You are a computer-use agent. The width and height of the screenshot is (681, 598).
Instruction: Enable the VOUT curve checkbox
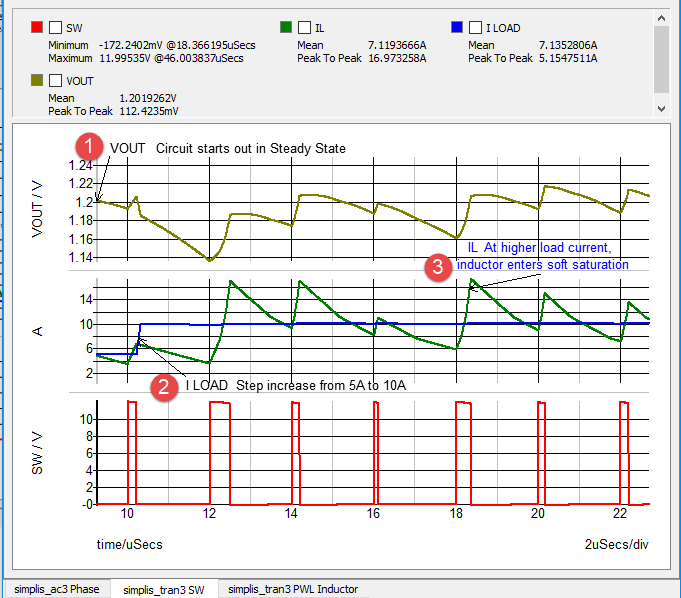click(57, 80)
